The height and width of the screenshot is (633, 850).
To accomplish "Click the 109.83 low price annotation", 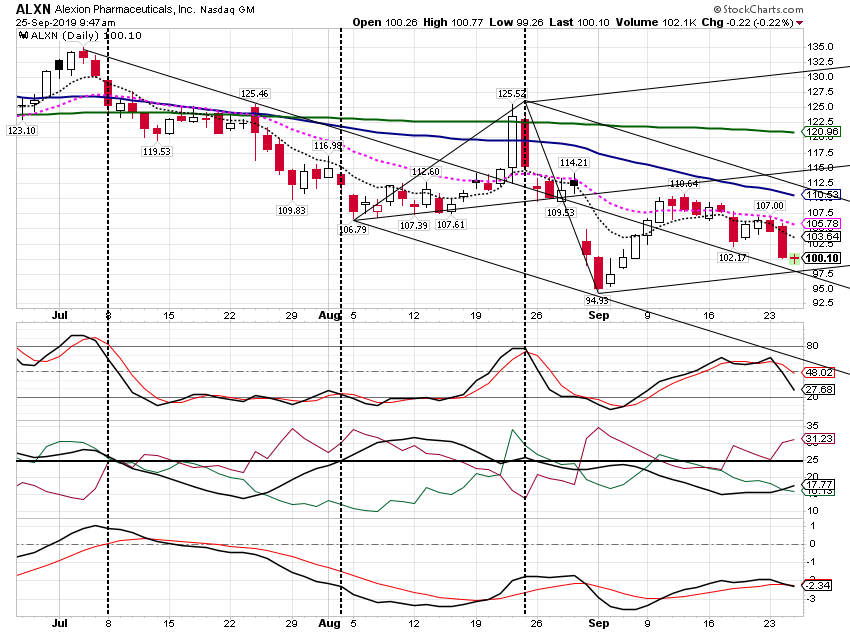I will (292, 210).
